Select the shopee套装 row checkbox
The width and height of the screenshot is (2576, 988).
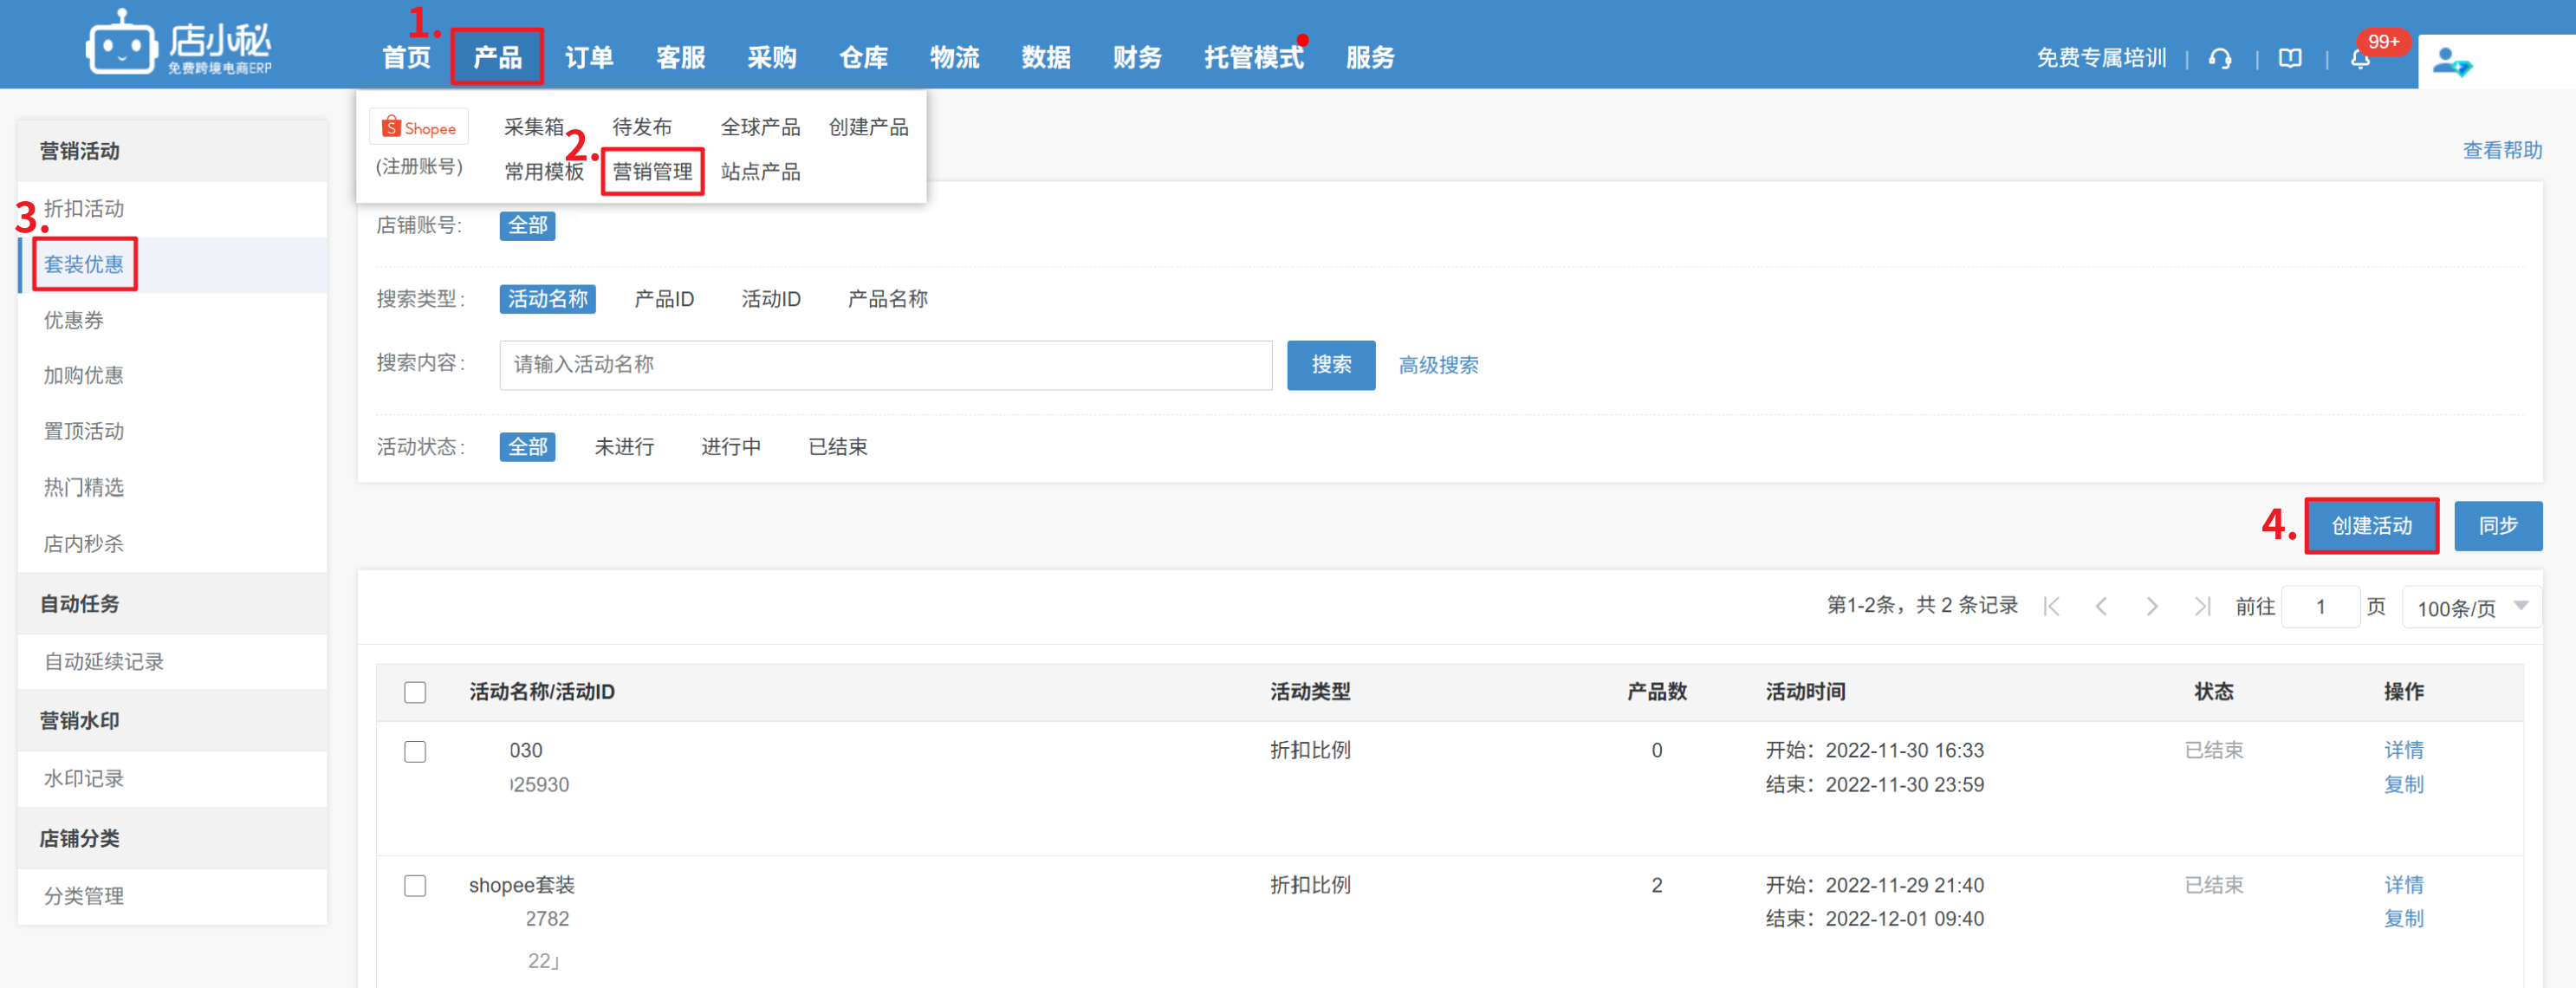(415, 886)
